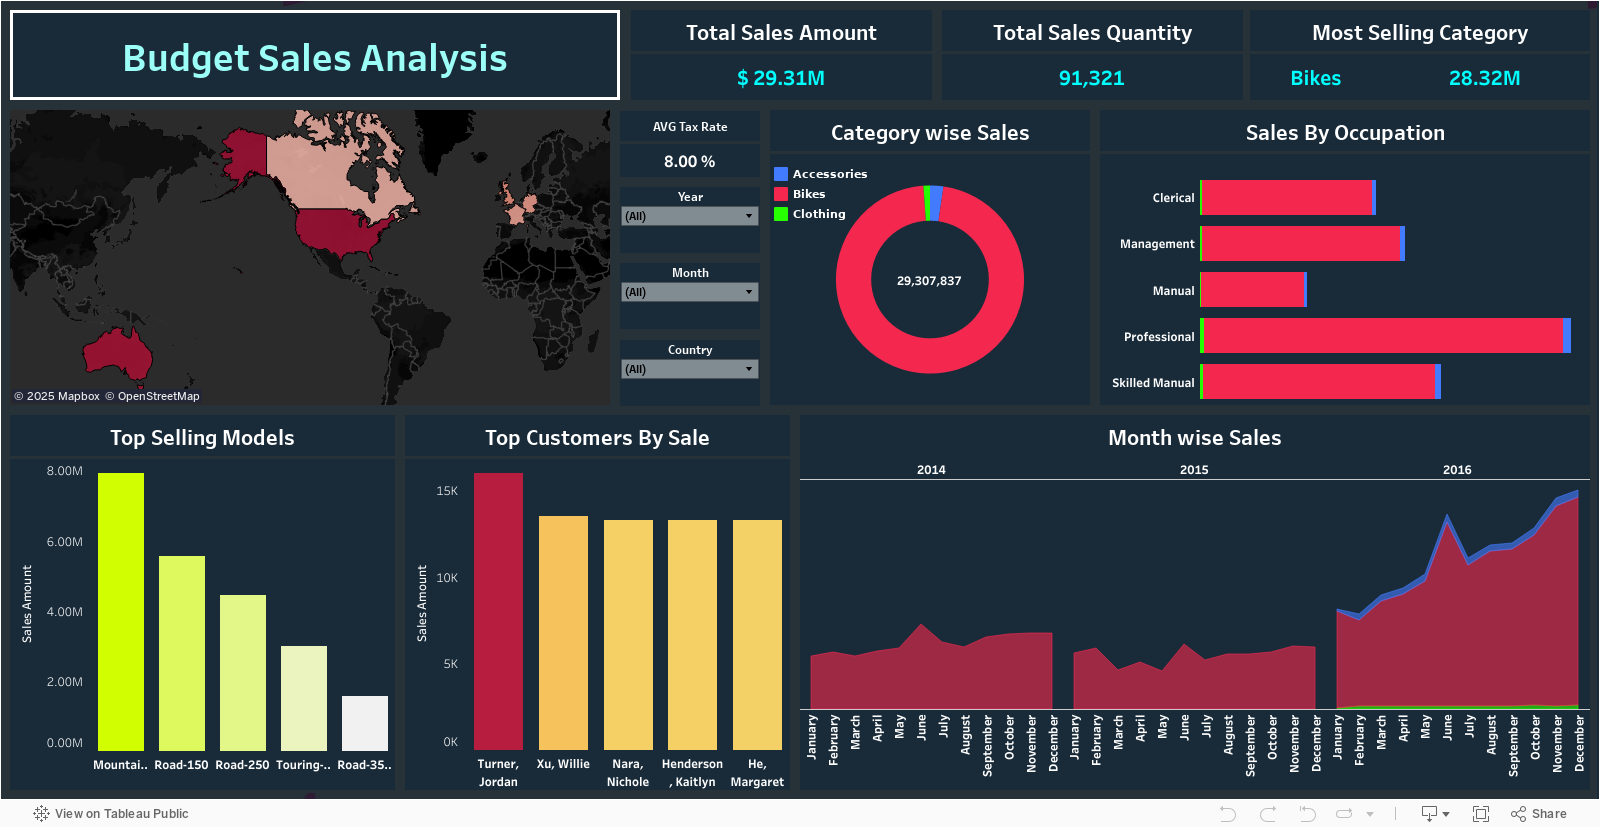
Task: Click the Replay animation icon
Action: 1344,814
